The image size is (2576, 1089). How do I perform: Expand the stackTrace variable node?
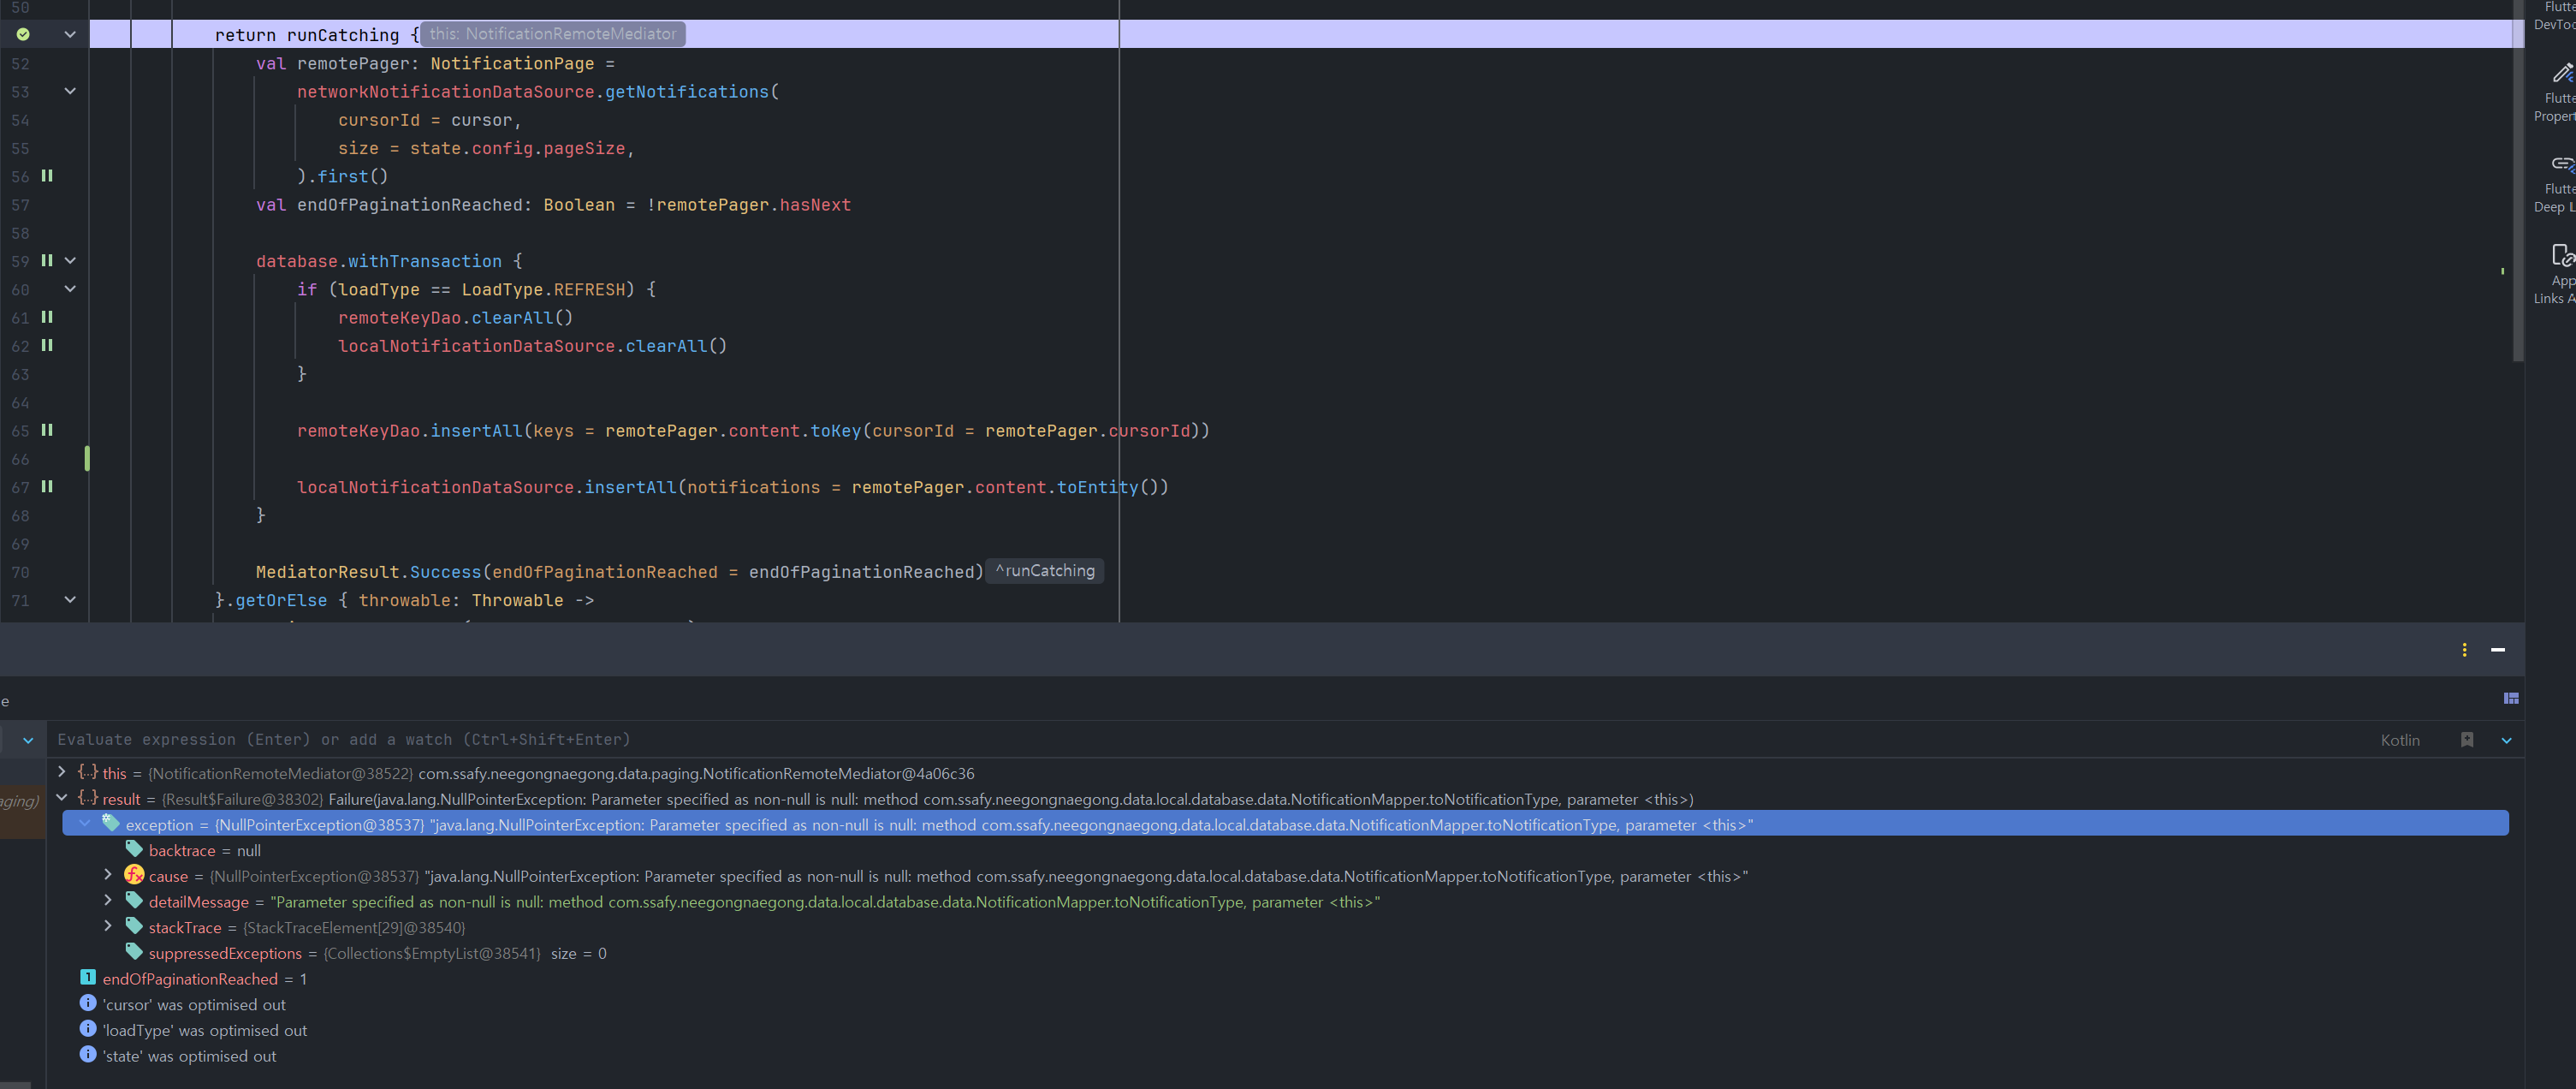click(x=108, y=927)
